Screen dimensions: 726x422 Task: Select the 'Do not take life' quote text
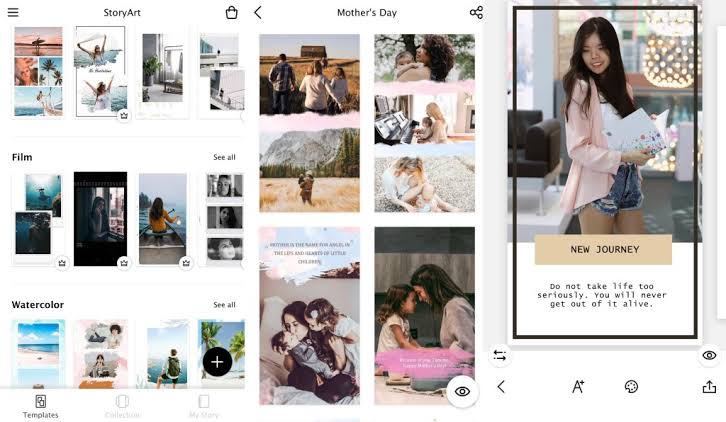tap(602, 295)
